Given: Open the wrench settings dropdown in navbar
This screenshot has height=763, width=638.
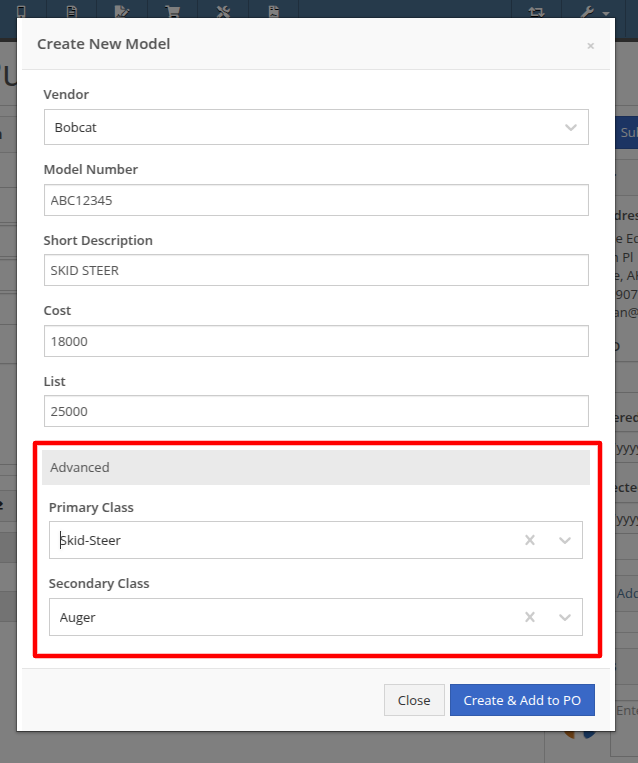Looking at the screenshot, I should pos(595,12).
